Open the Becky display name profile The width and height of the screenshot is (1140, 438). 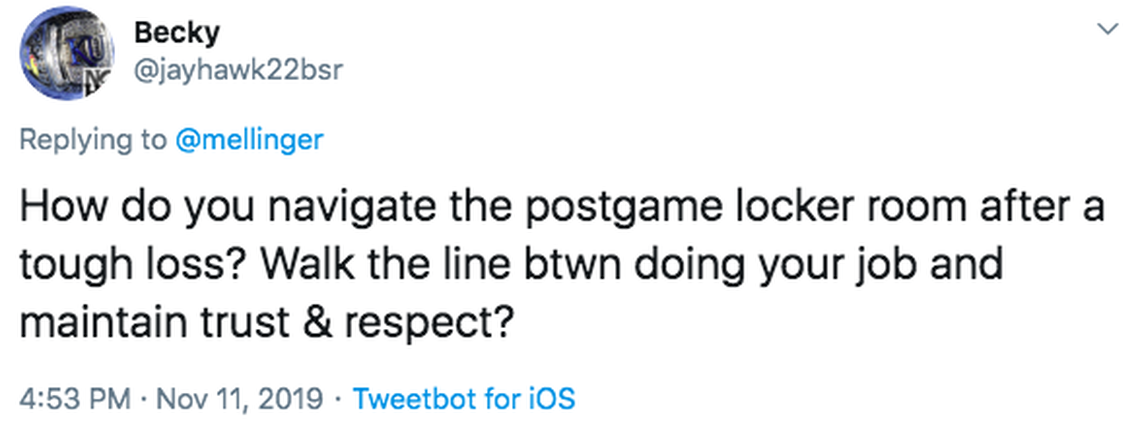click(177, 32)
